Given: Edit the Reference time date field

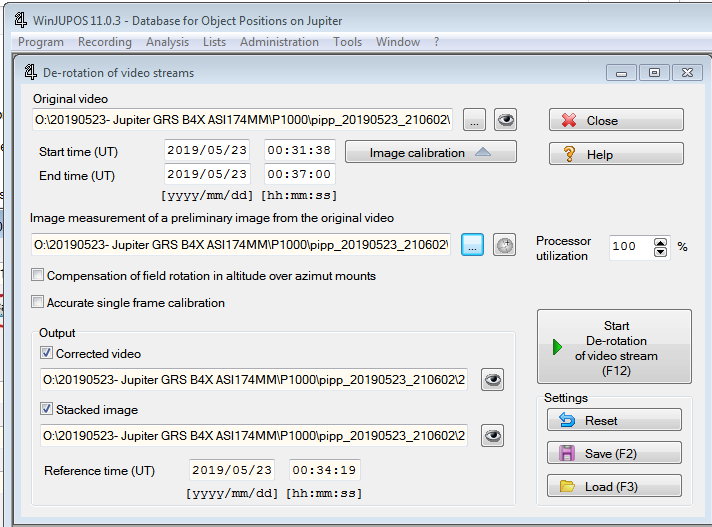Looking at the screenshot, I should (232, 470).
